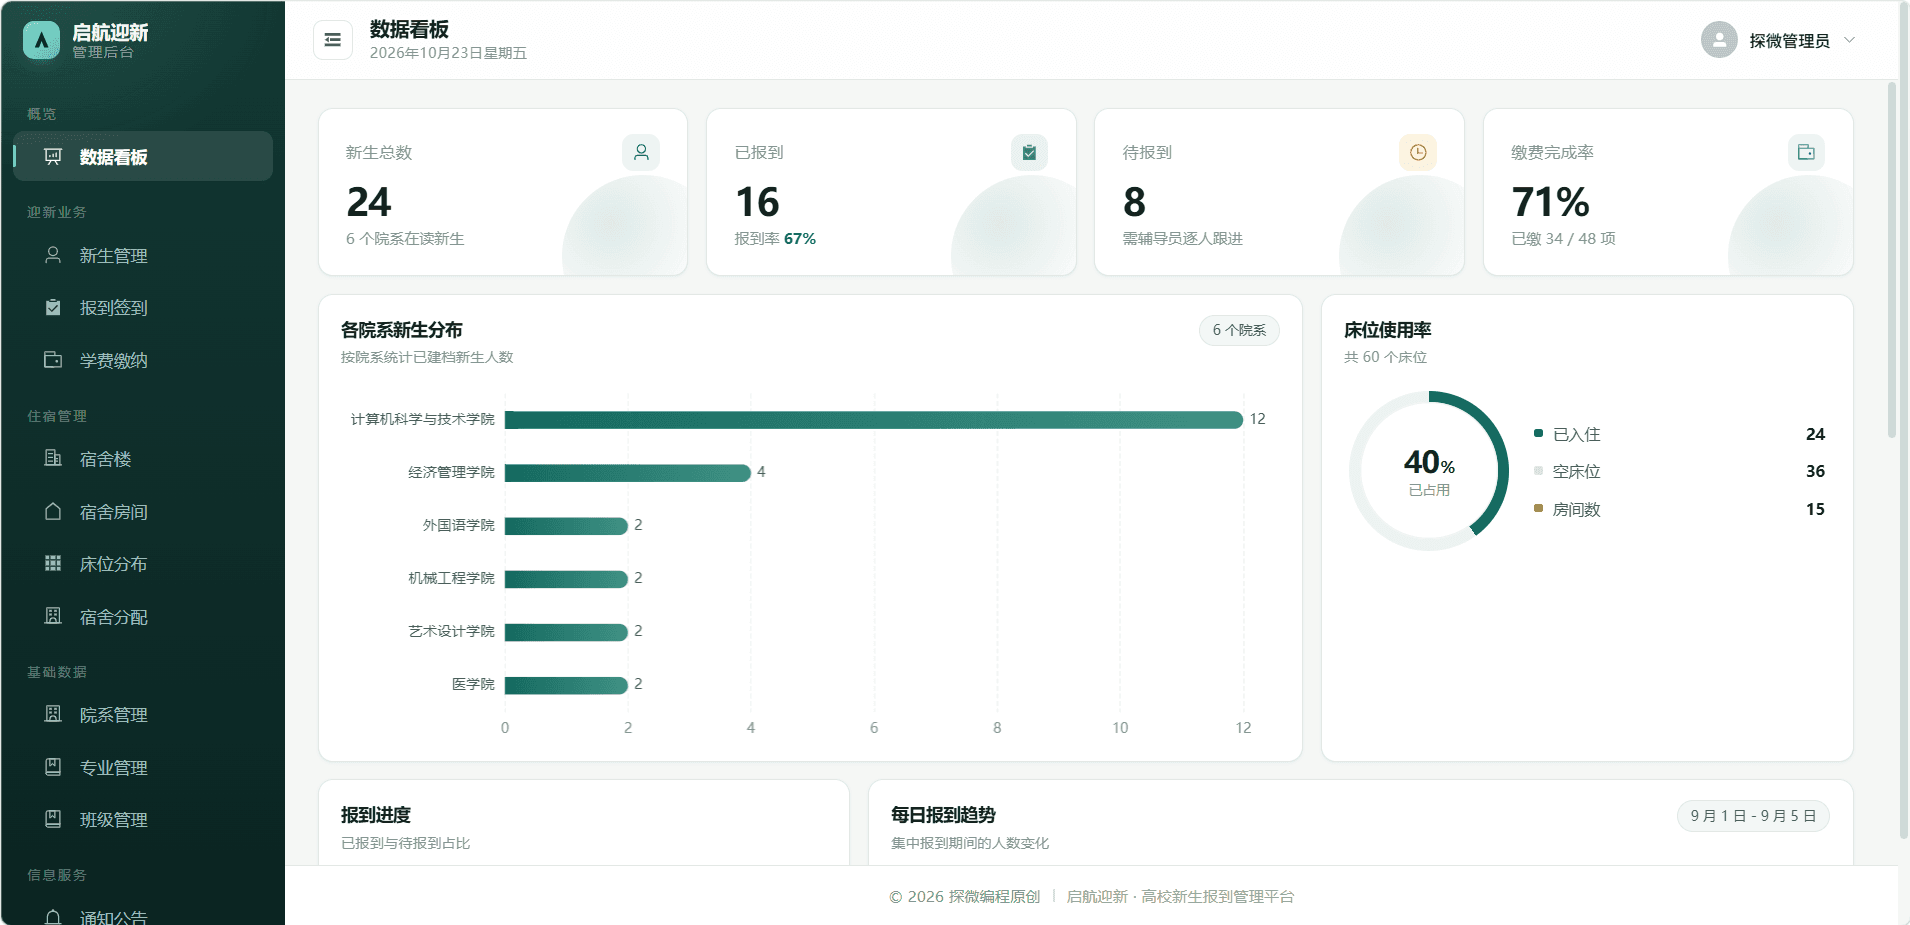Select the 床位分布 menu entry

[143, 563]
